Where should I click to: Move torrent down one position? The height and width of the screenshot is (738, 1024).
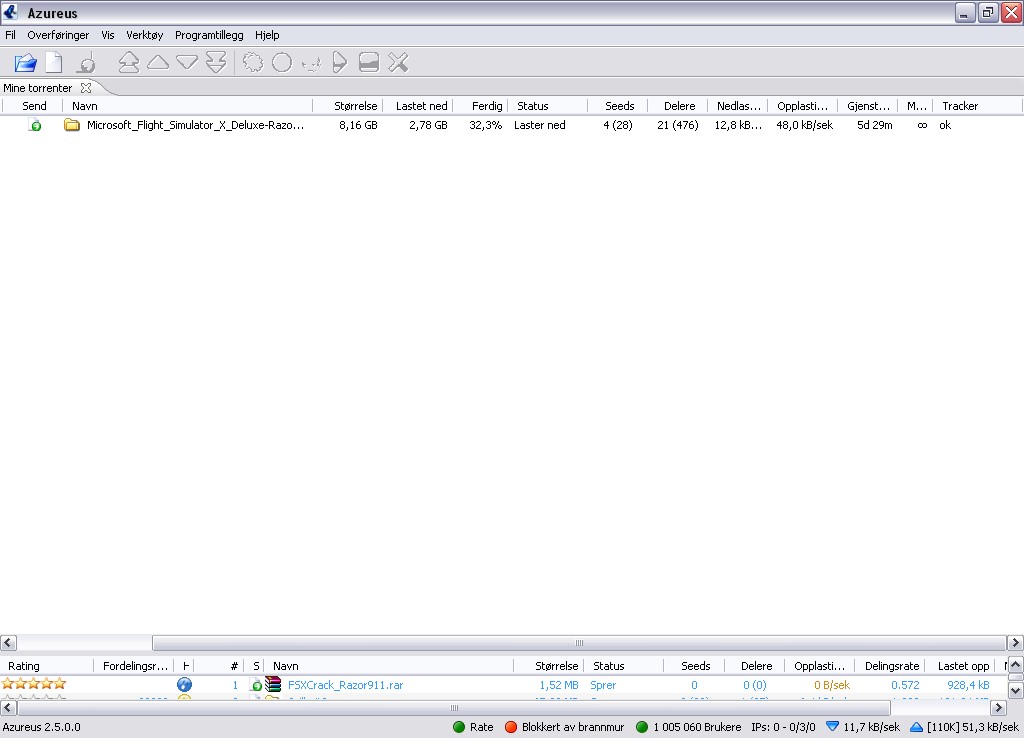187,63
